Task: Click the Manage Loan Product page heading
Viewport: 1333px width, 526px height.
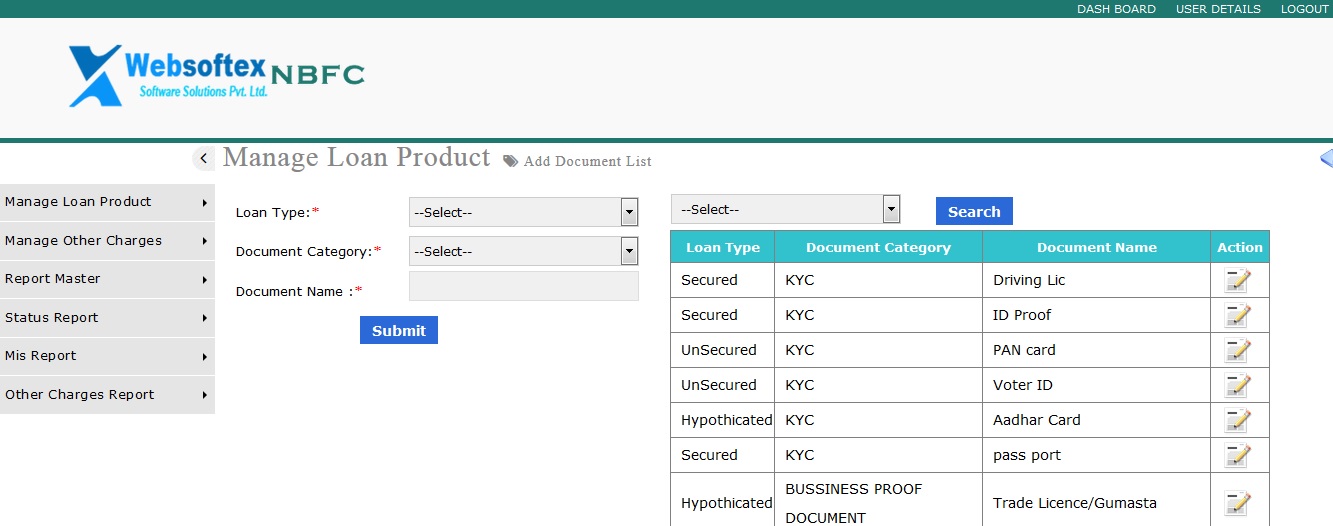Action: click(357, 157)
